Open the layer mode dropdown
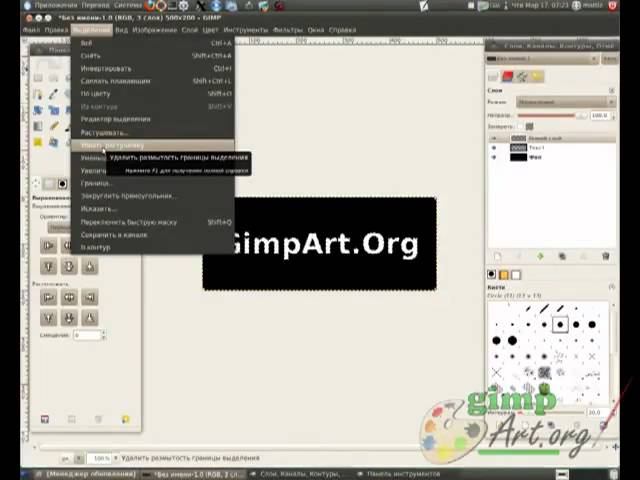The height and width of the screenshot is (480, 640). [566, 102]
